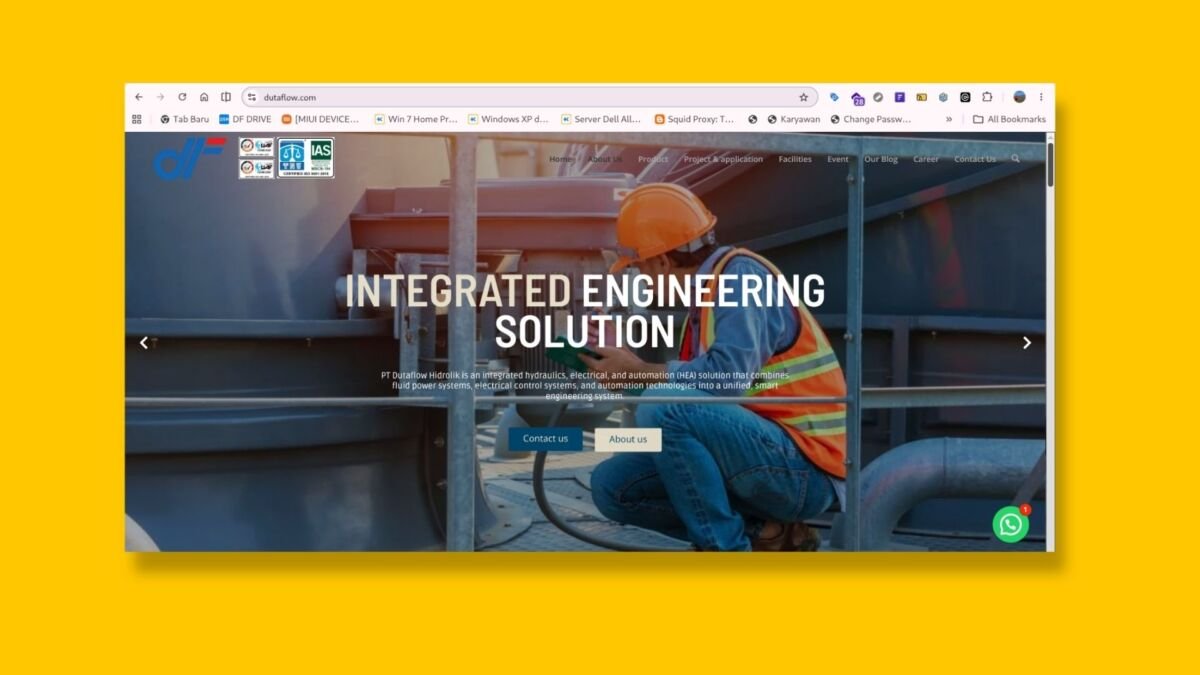Go to the Facilities menu item
This screenshot has width=1200, height=675.
[795, 159]
